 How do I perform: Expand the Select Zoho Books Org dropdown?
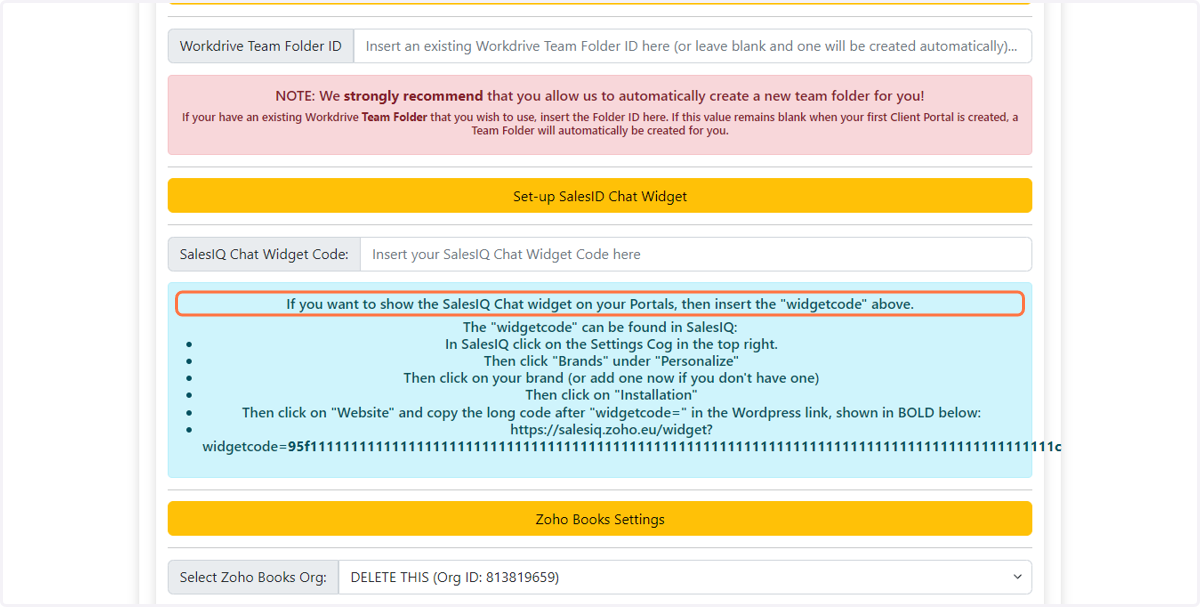(x=685, y=577)
